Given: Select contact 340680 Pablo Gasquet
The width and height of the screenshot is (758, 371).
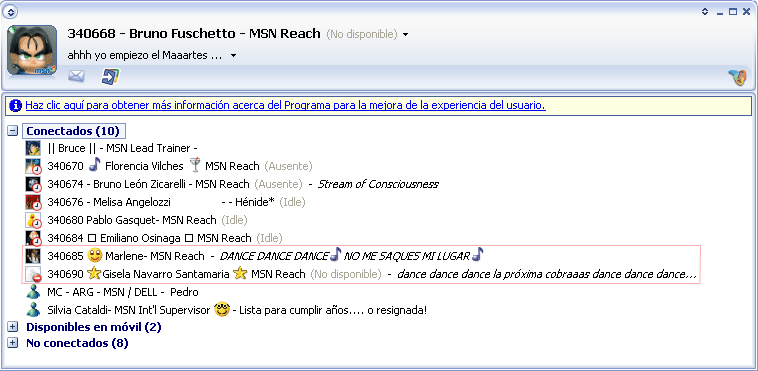Looking at the screenshot, I should coord(131,220).
